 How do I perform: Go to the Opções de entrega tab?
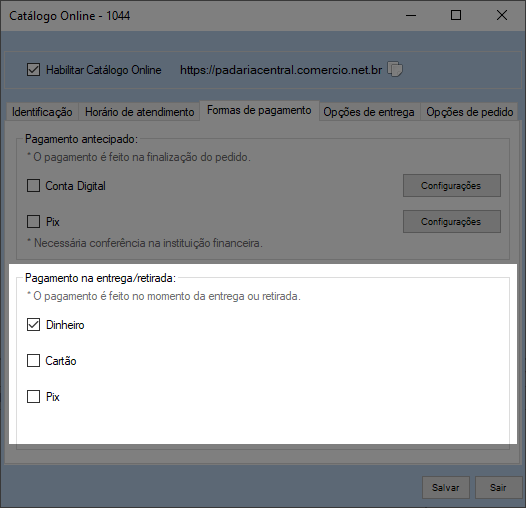tap(369, 112)
